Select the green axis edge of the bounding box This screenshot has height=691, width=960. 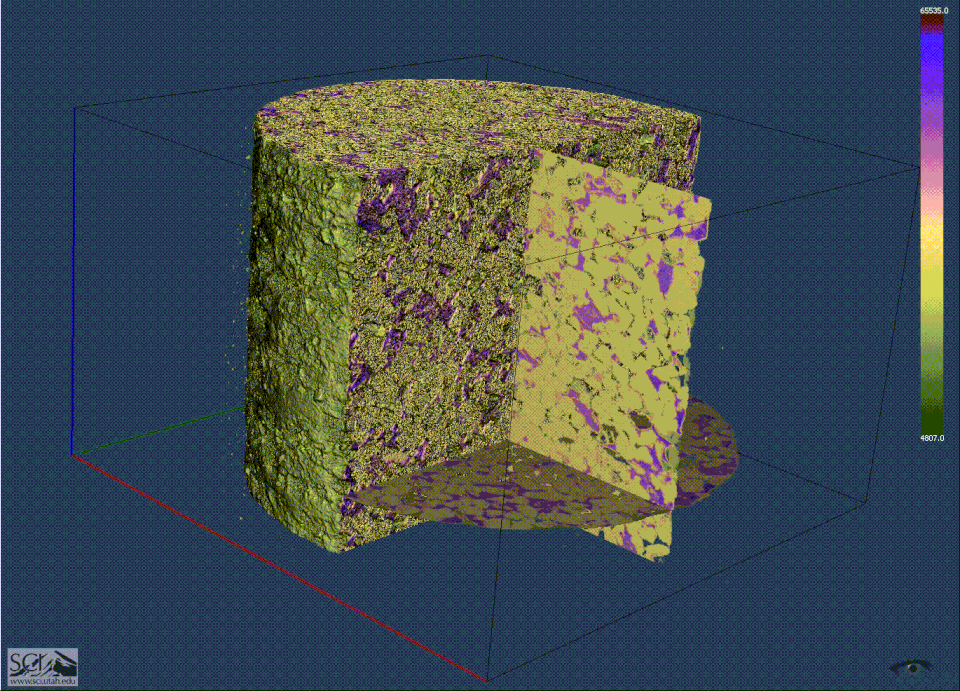(160, 430)
